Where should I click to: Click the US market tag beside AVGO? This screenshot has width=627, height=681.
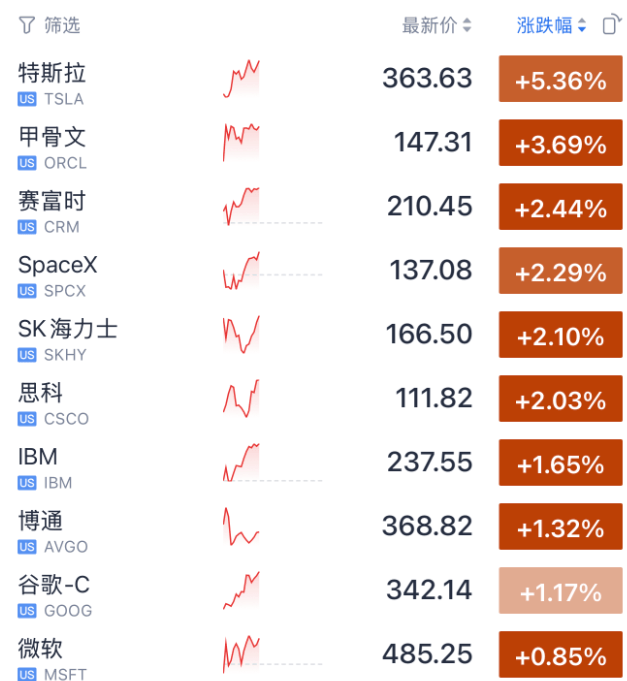(x=27, y=547)
